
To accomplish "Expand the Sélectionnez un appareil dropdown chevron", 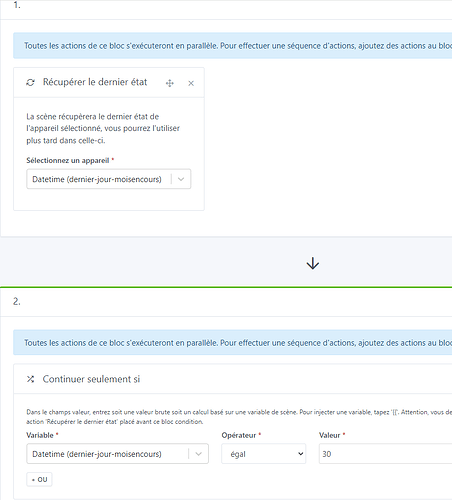I will click(x=181, y=179).
